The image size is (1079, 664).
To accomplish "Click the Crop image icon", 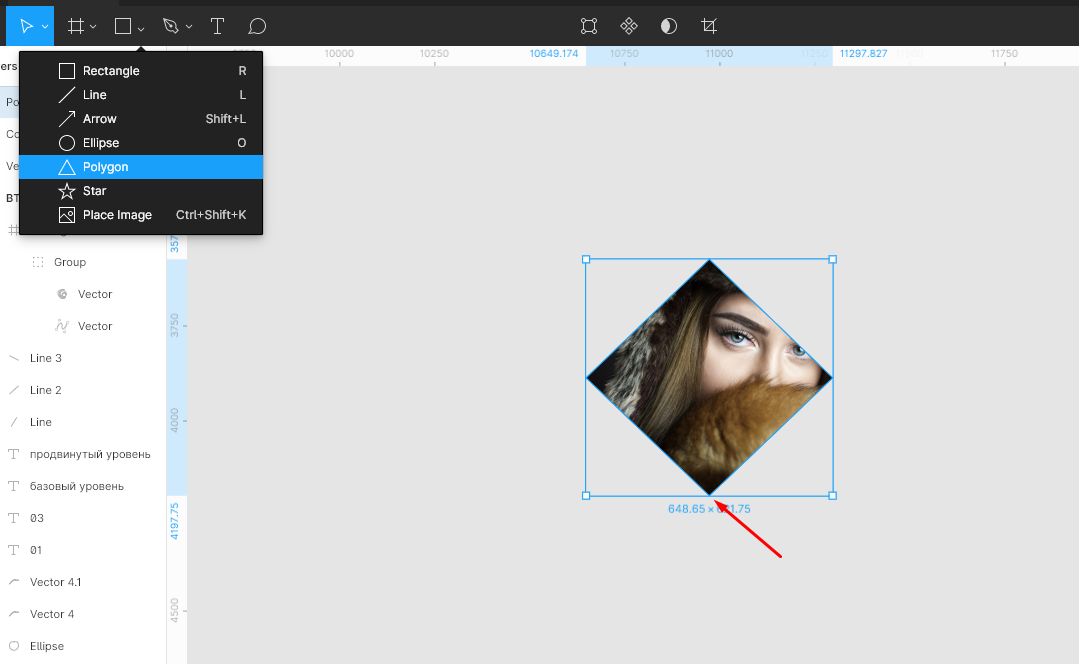I will [709, 26].
